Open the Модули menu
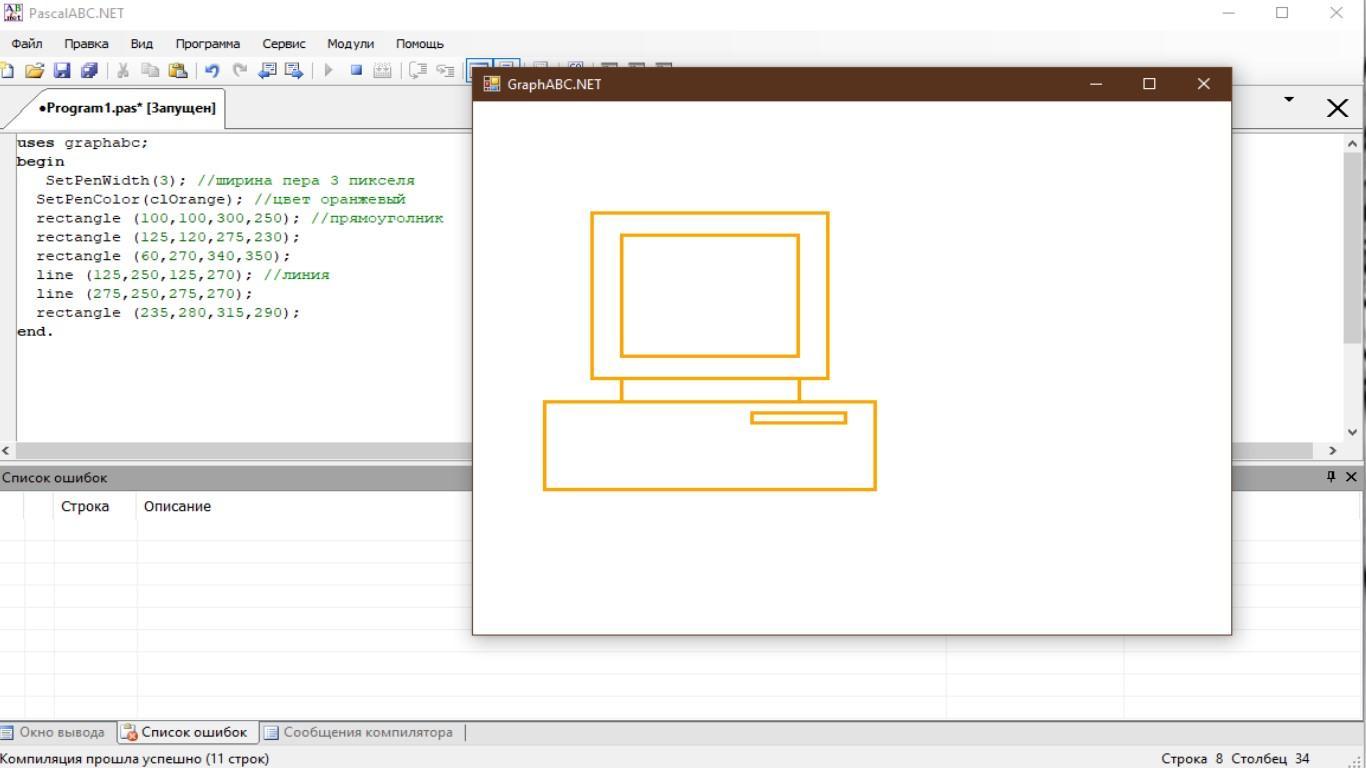The width and height of the screenshot is (1366, 768). 350,44
